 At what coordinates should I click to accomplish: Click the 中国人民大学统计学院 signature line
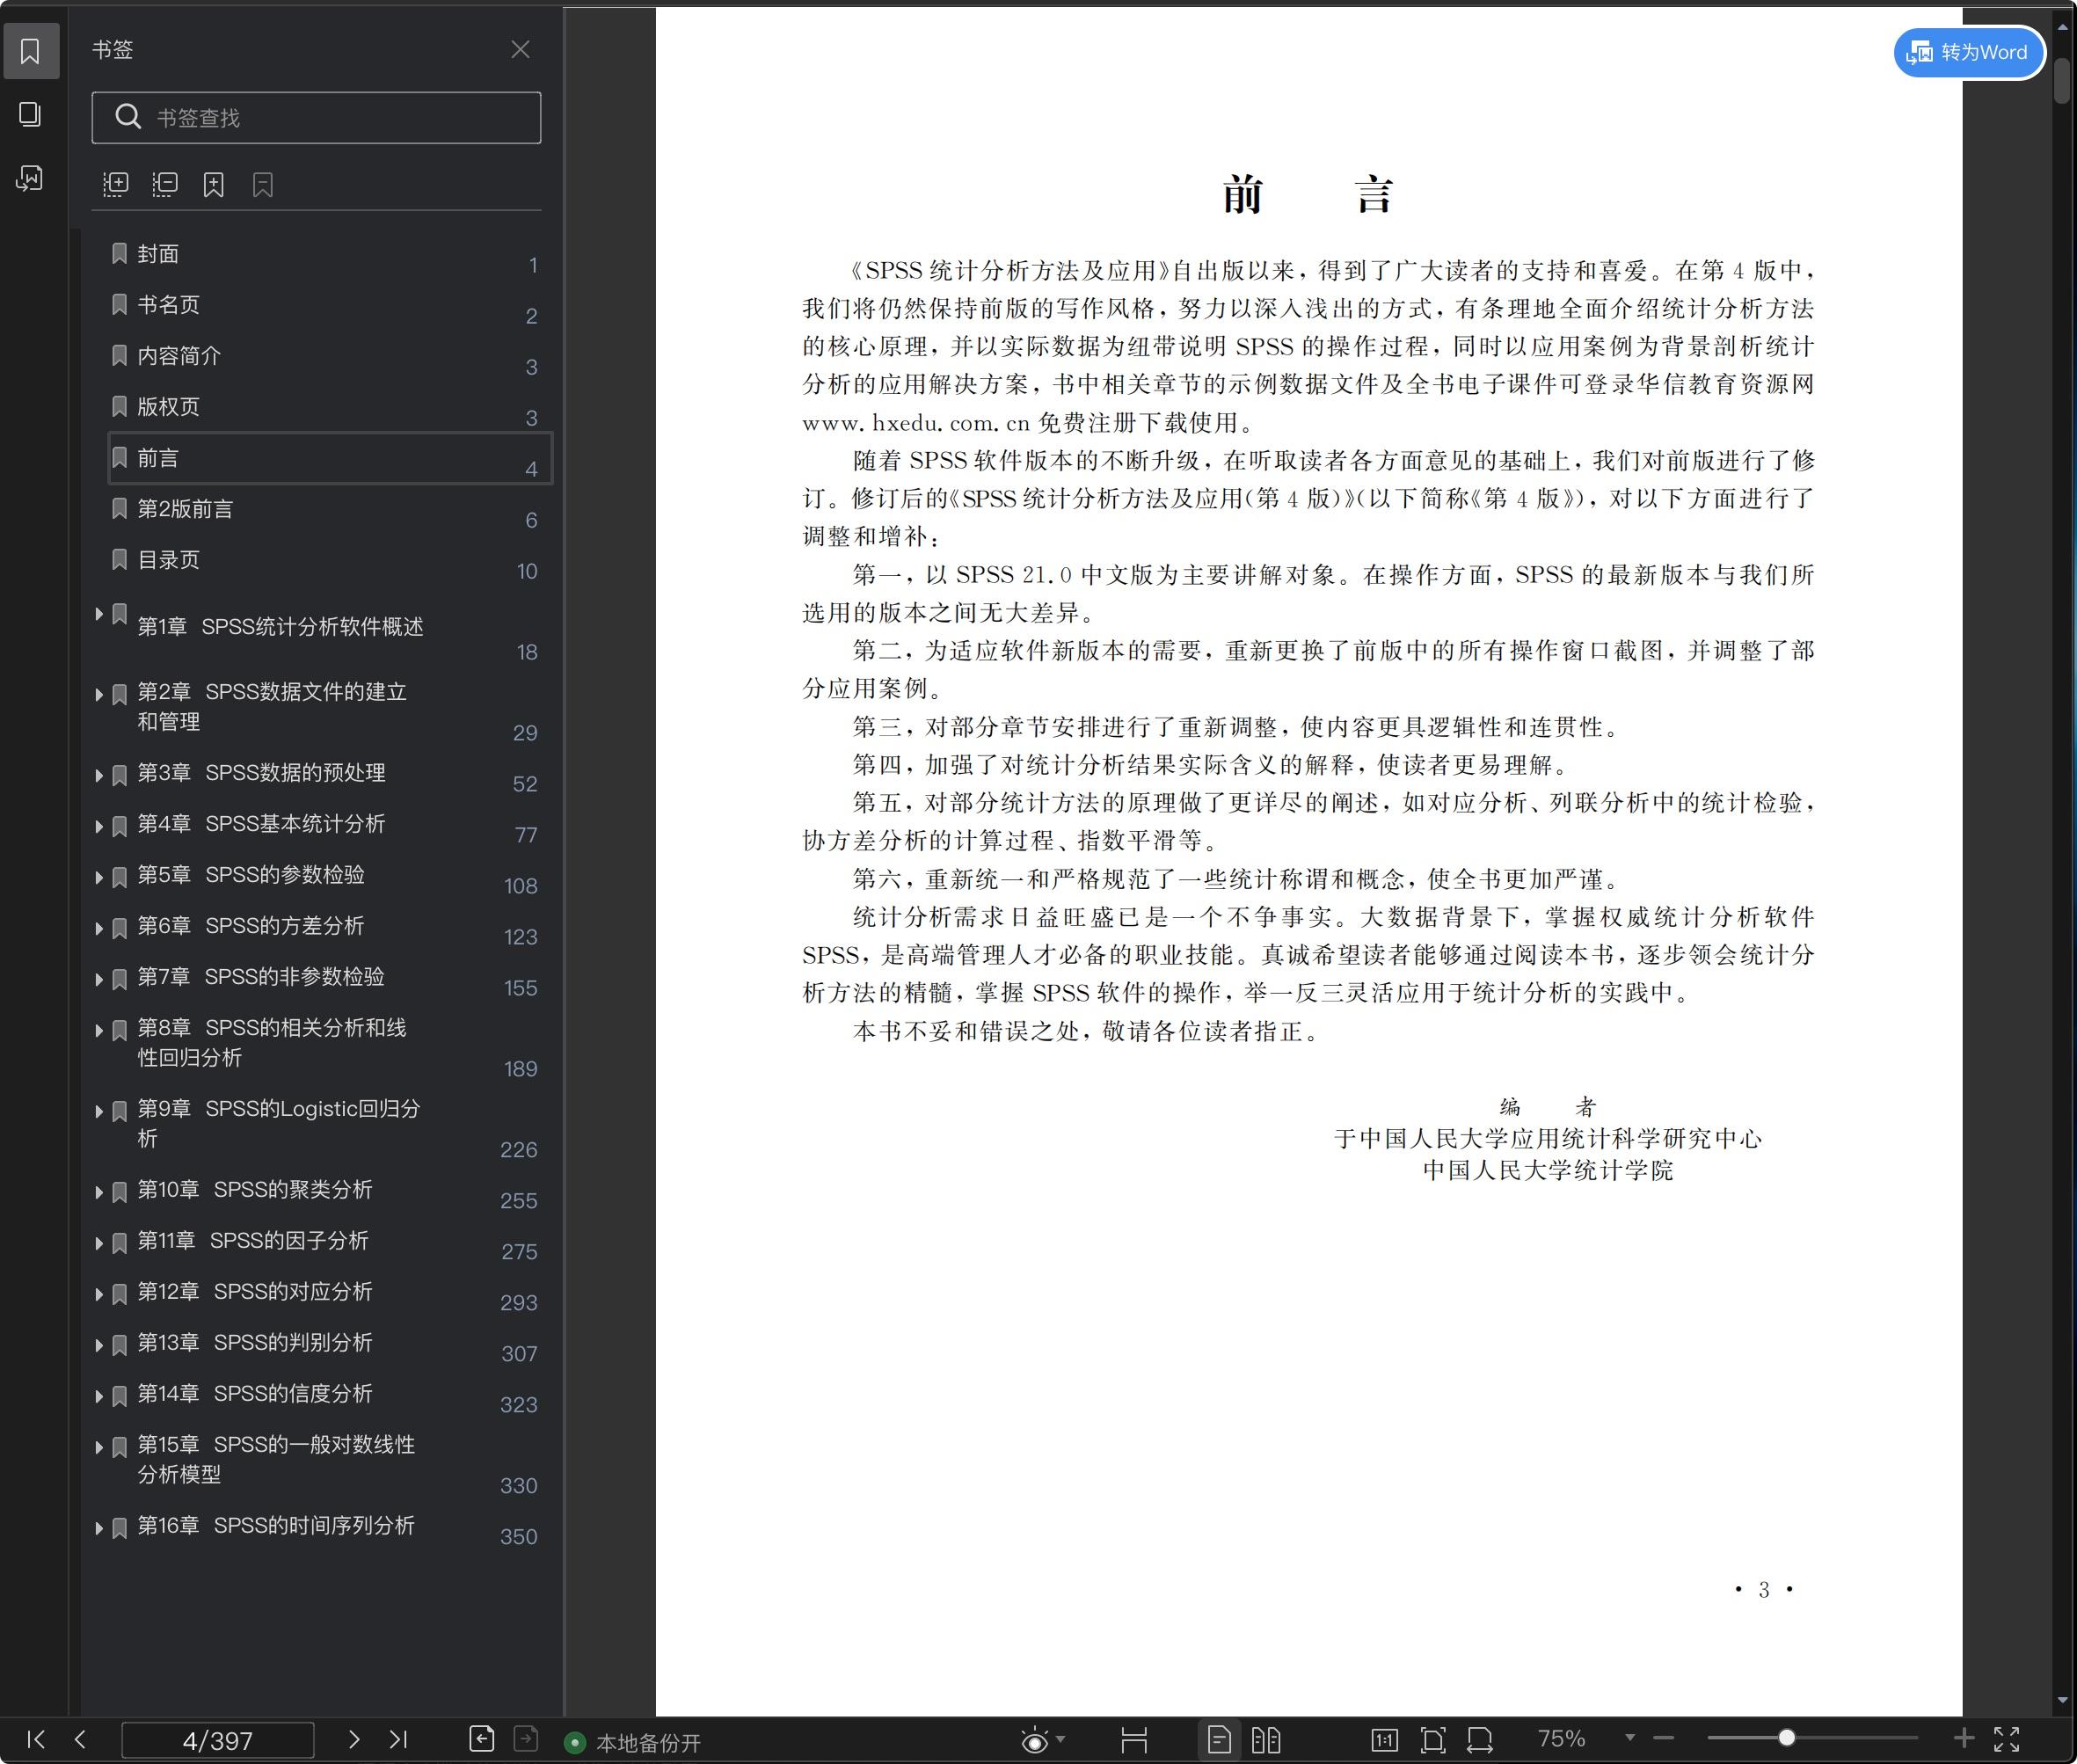[1547, 1170]
